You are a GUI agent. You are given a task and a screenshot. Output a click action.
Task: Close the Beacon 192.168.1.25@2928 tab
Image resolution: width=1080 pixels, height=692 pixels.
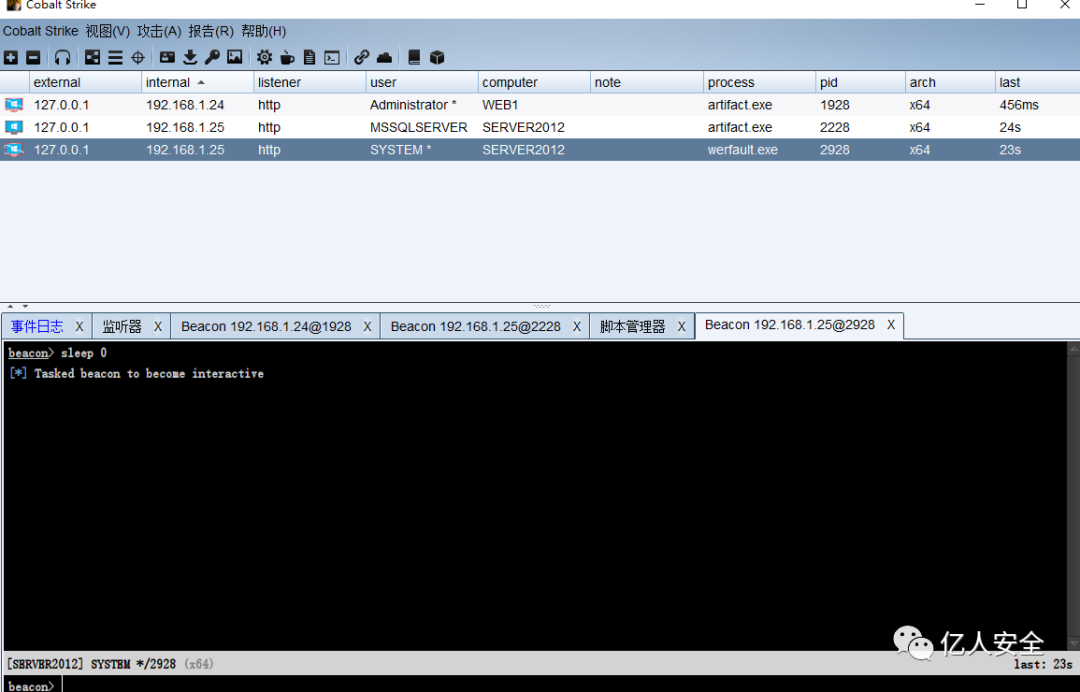click(891, 325)
